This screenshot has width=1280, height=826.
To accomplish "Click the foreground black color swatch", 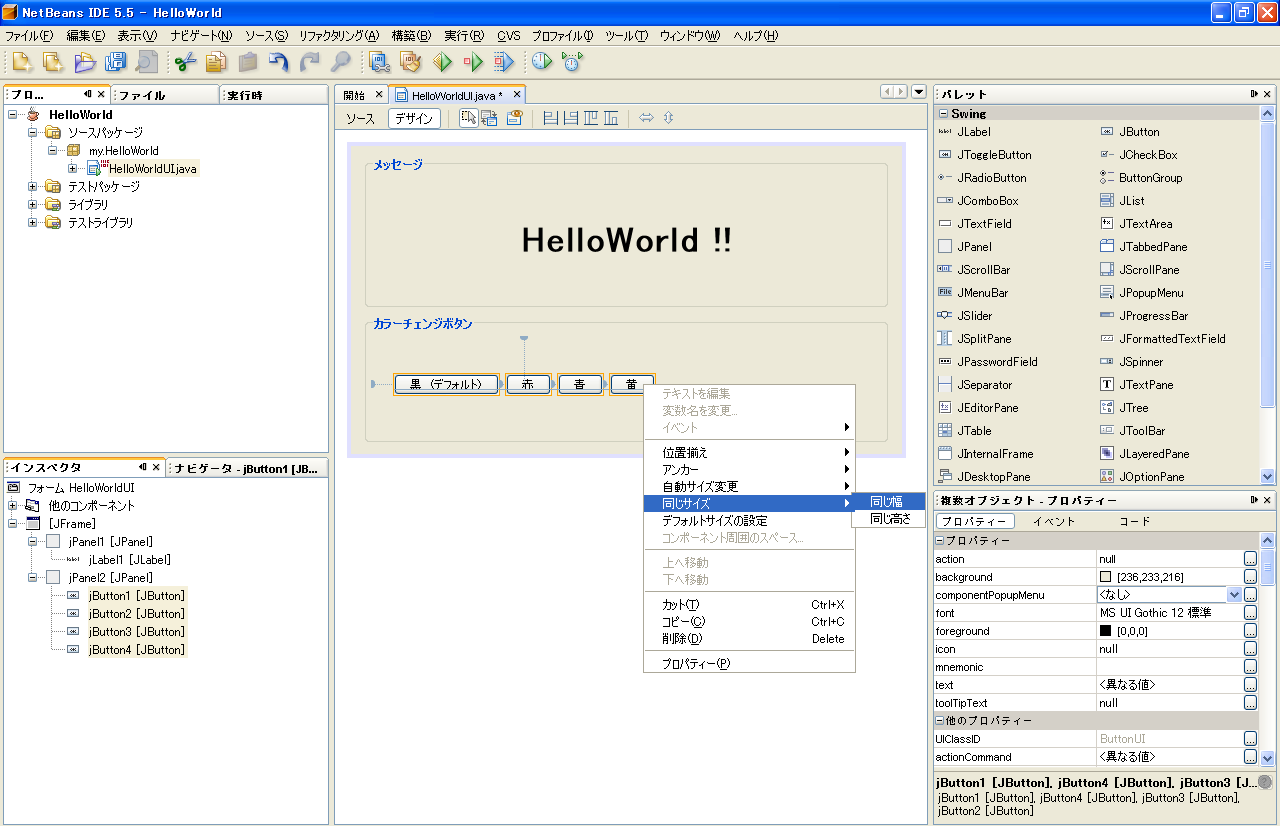I will (1105, 631).
